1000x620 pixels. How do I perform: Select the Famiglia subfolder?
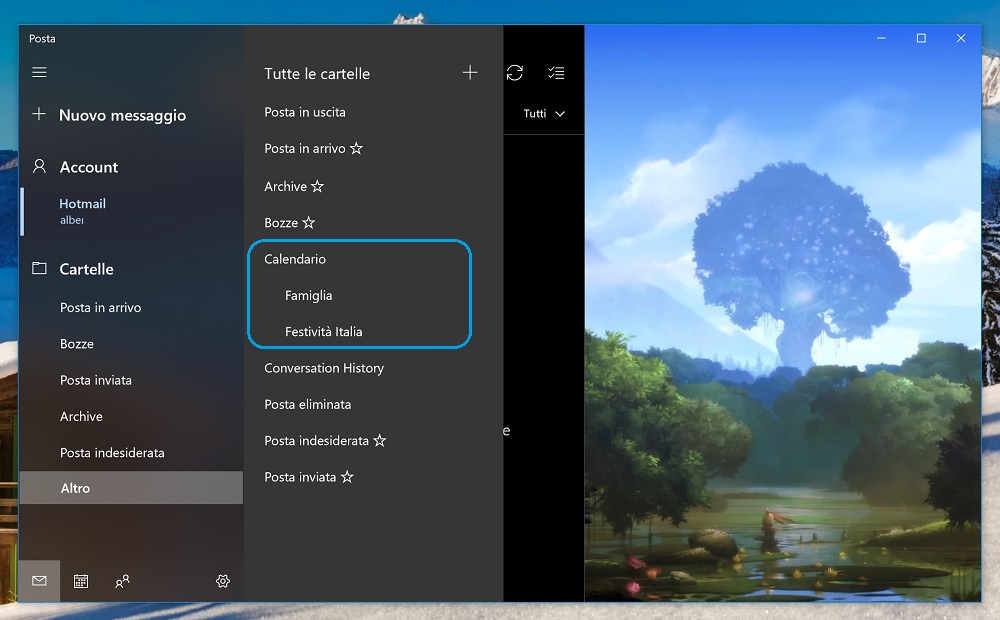click(x=309, y=295)
